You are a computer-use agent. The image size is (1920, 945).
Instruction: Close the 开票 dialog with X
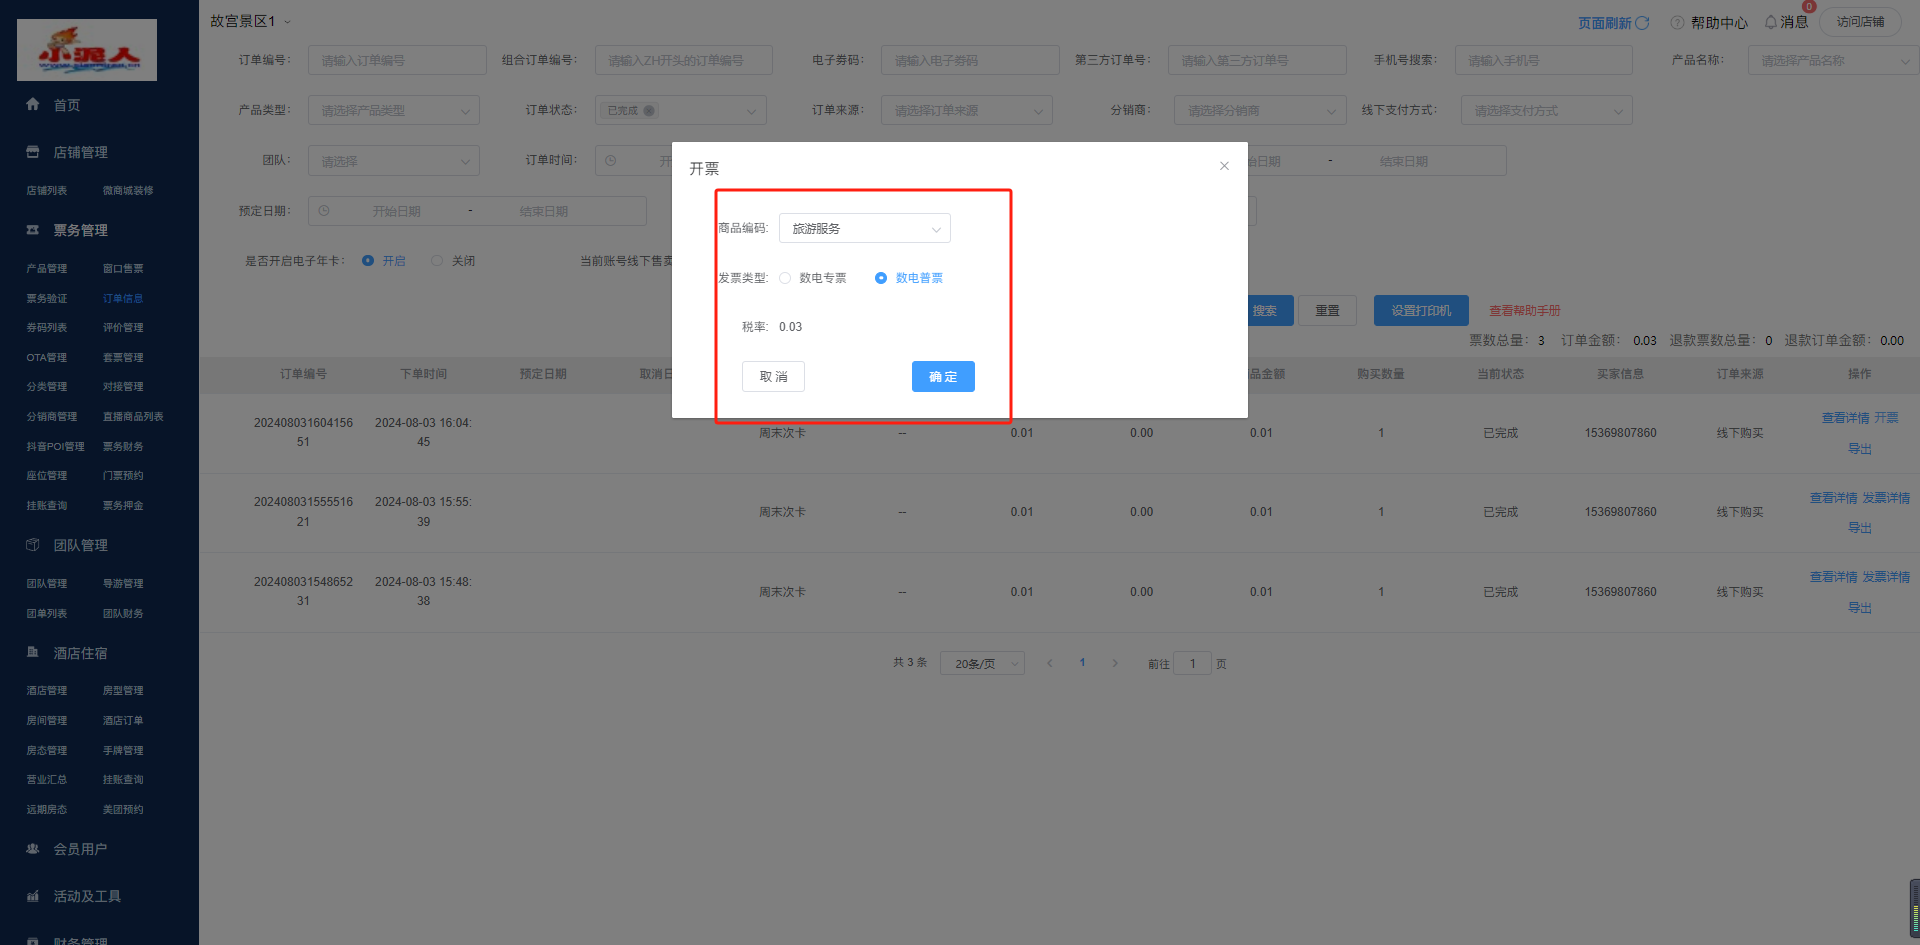click(1224, 166)
